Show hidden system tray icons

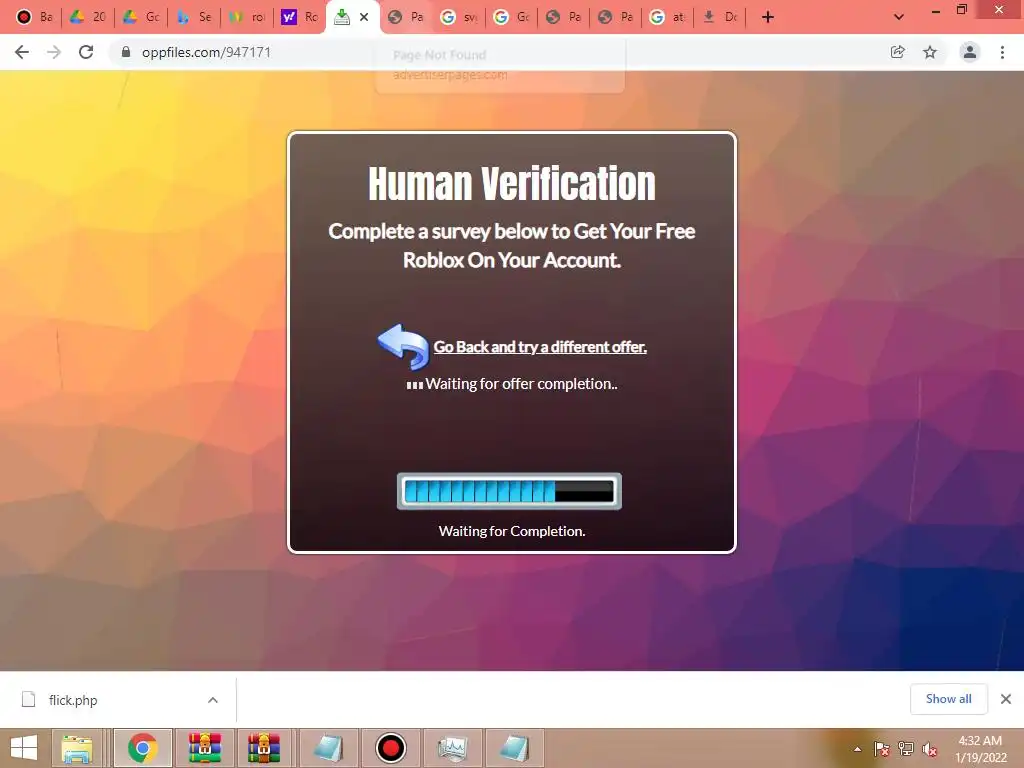click(x=857, y=749)
